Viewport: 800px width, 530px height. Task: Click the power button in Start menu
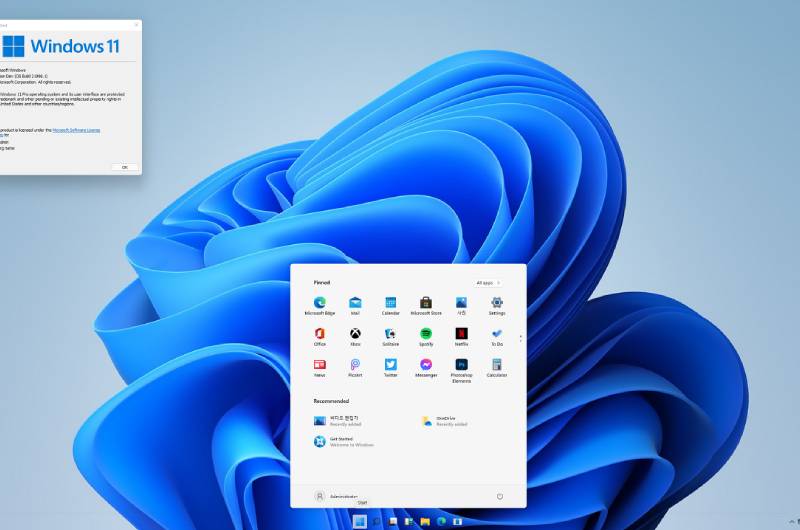(x=500, y=496)
